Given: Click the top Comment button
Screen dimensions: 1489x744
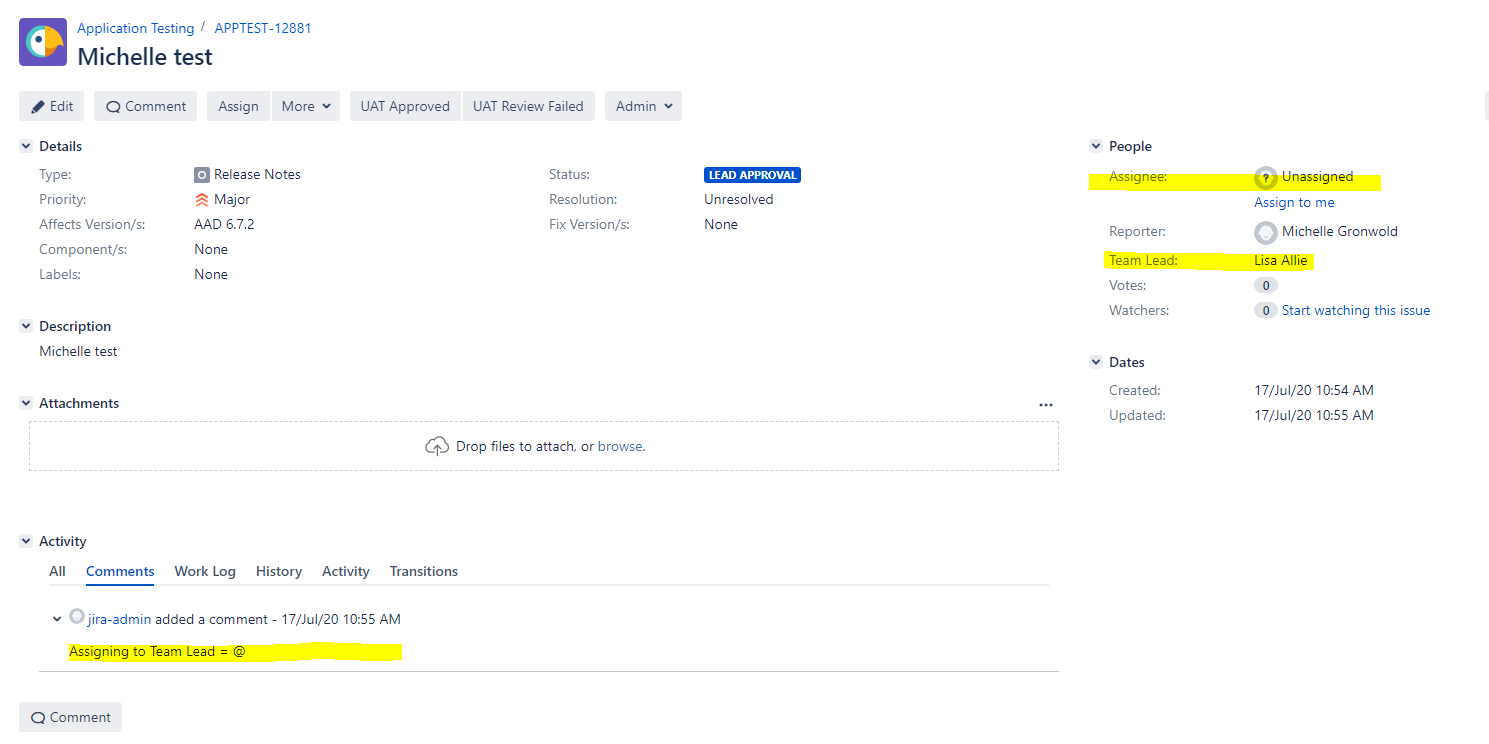Looking at the screenshot, I should tap(146, 106).
